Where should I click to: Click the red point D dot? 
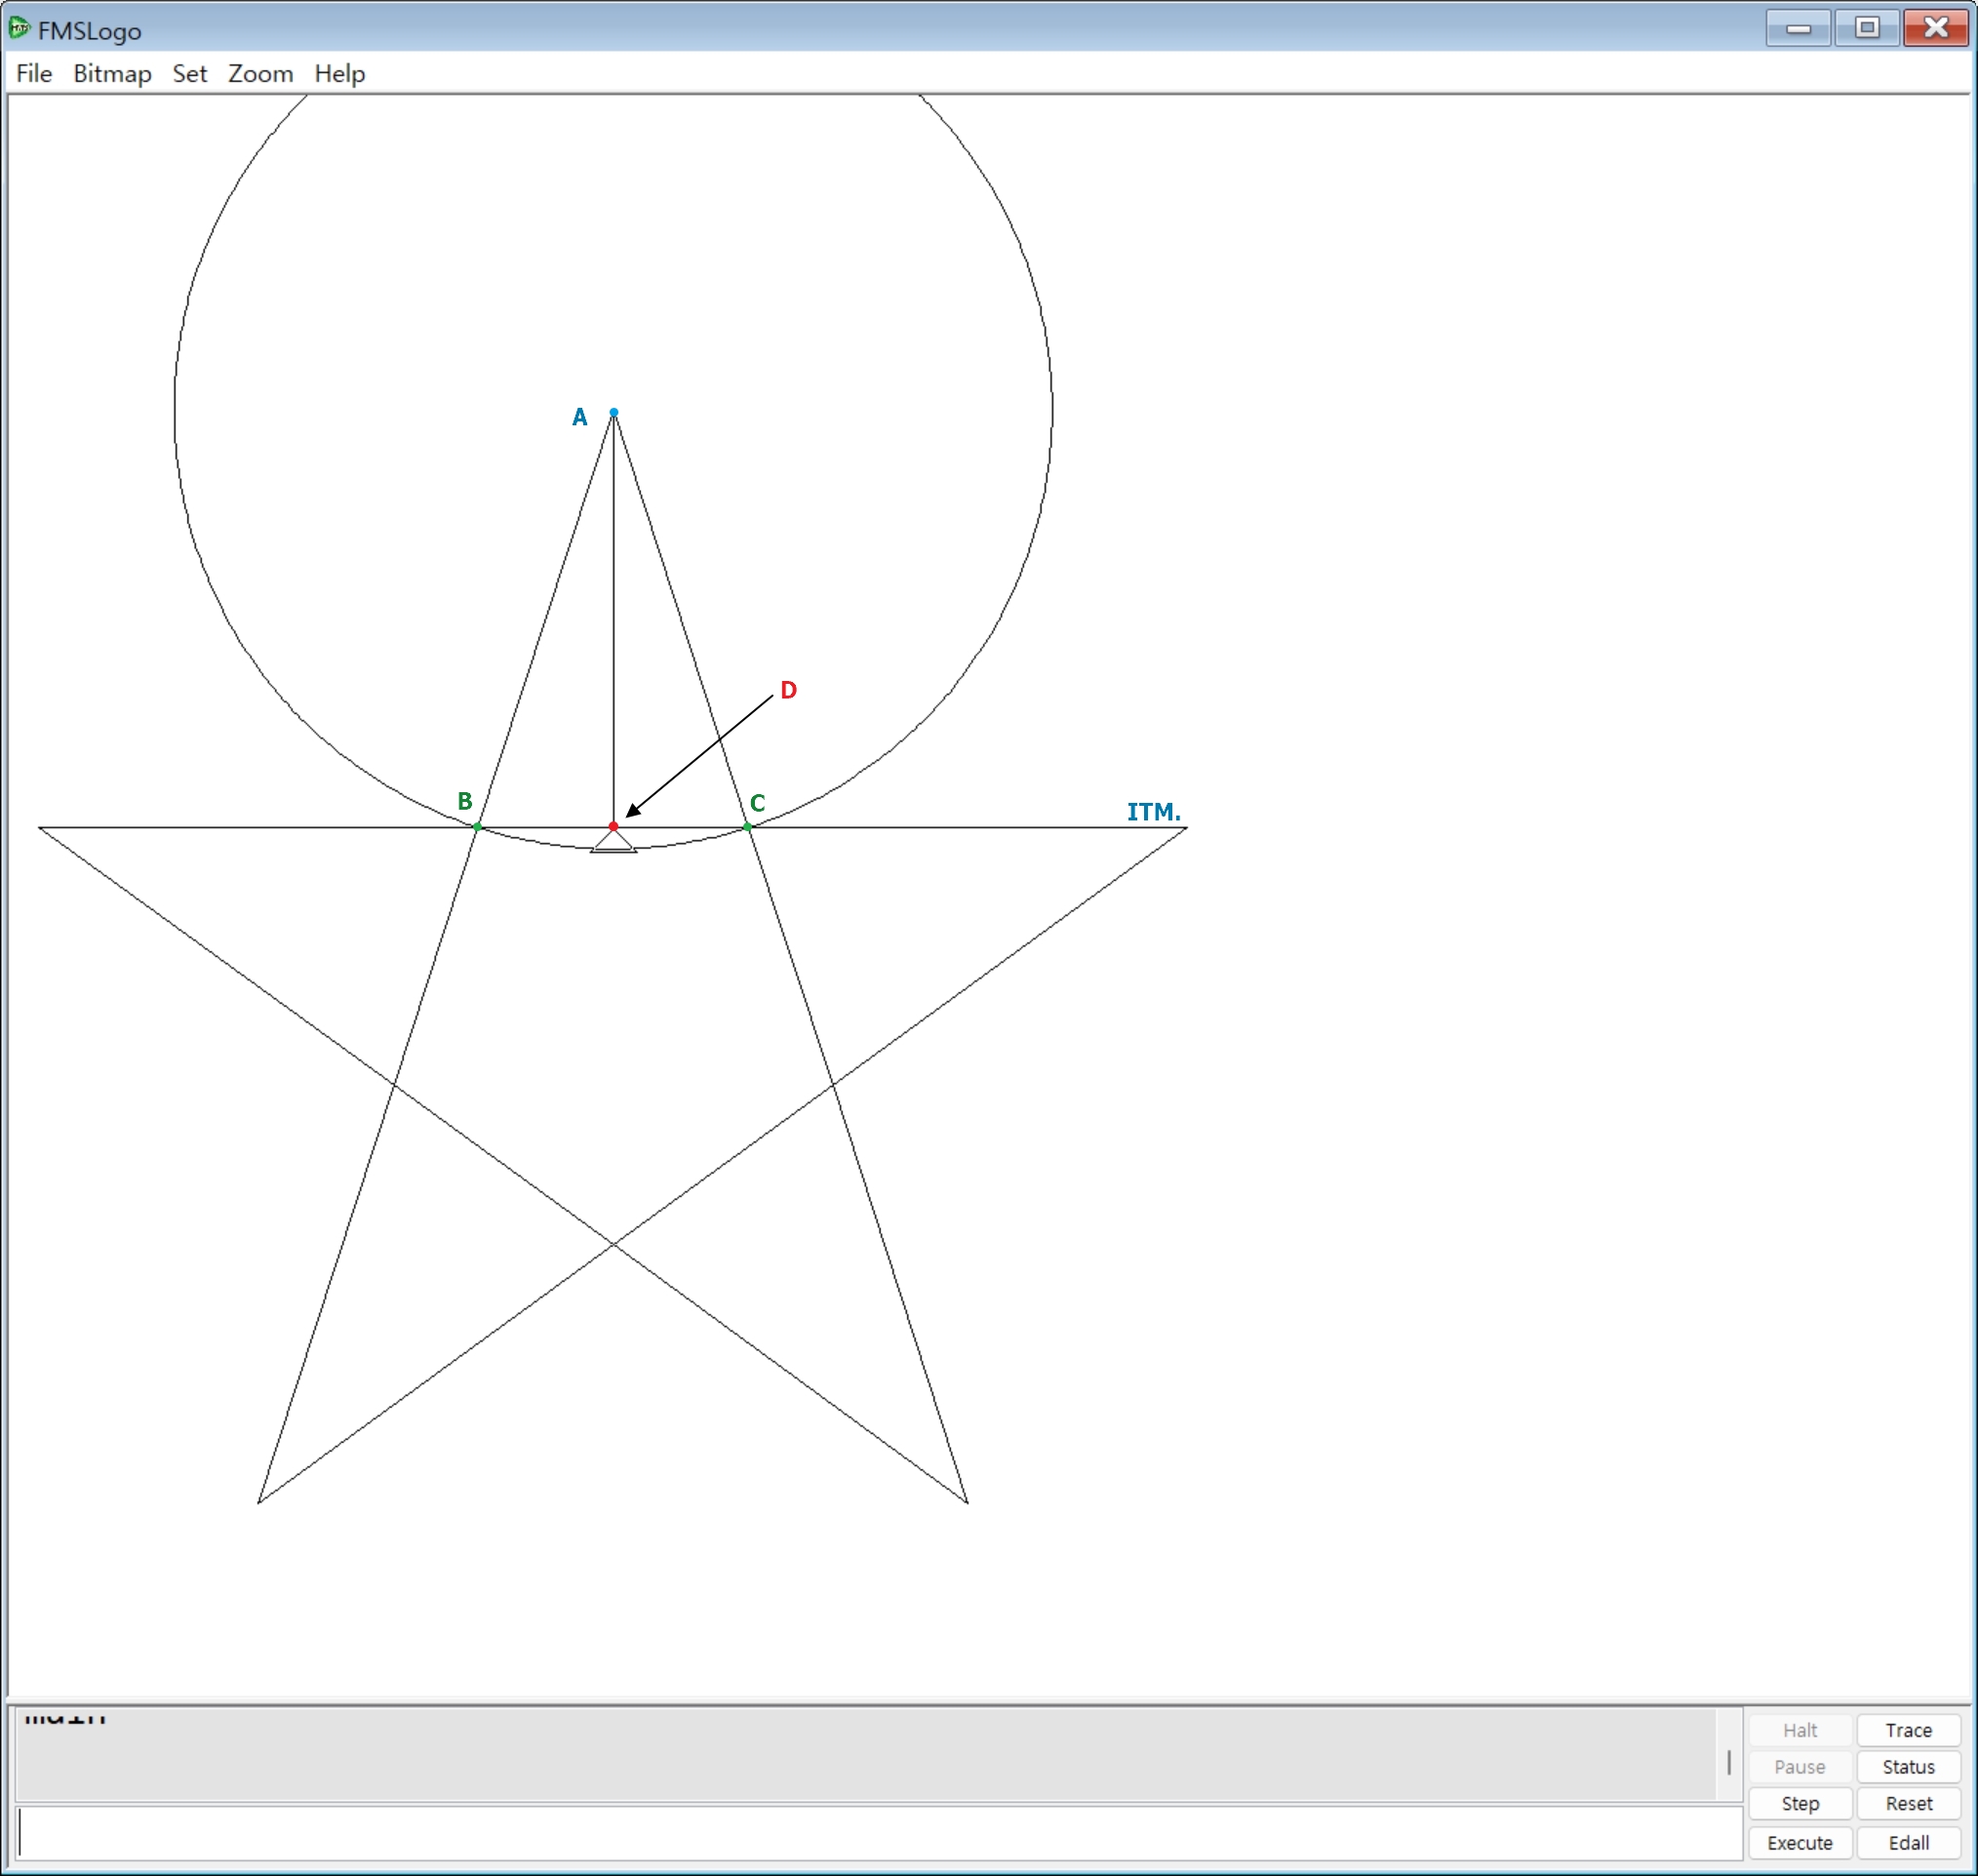[x=613, y=826]
